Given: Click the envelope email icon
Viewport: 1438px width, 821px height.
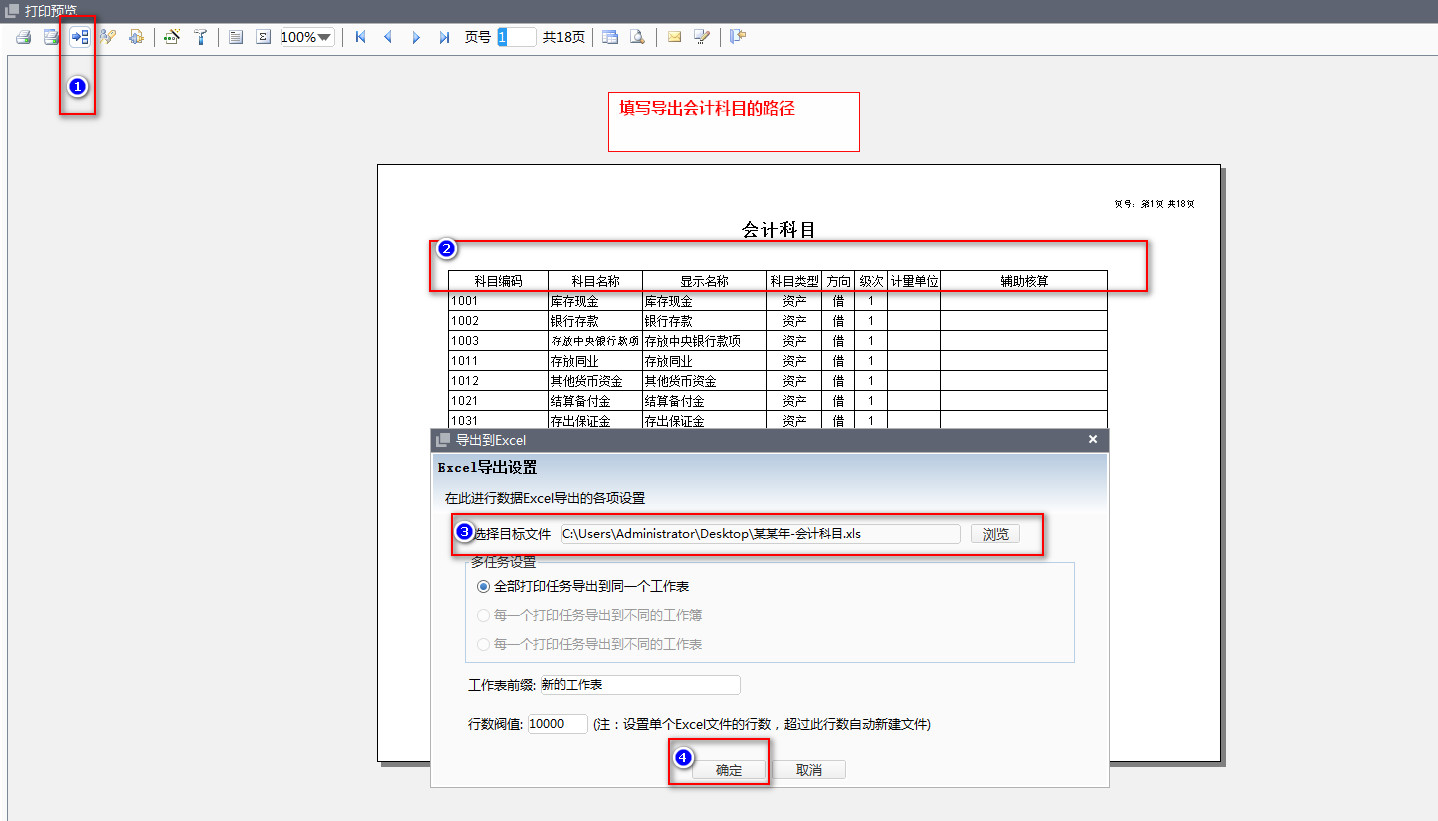Looking at the screenshot, I should [674, 37].
